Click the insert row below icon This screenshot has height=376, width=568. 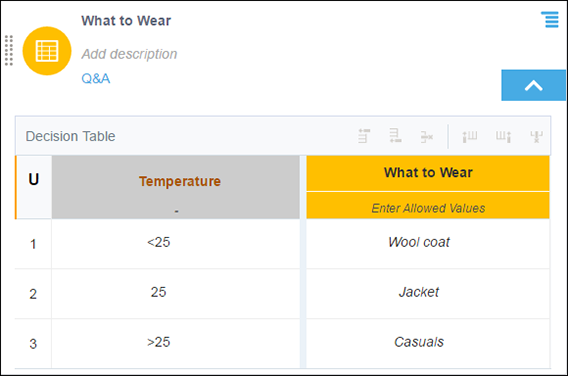pos(395,136)
